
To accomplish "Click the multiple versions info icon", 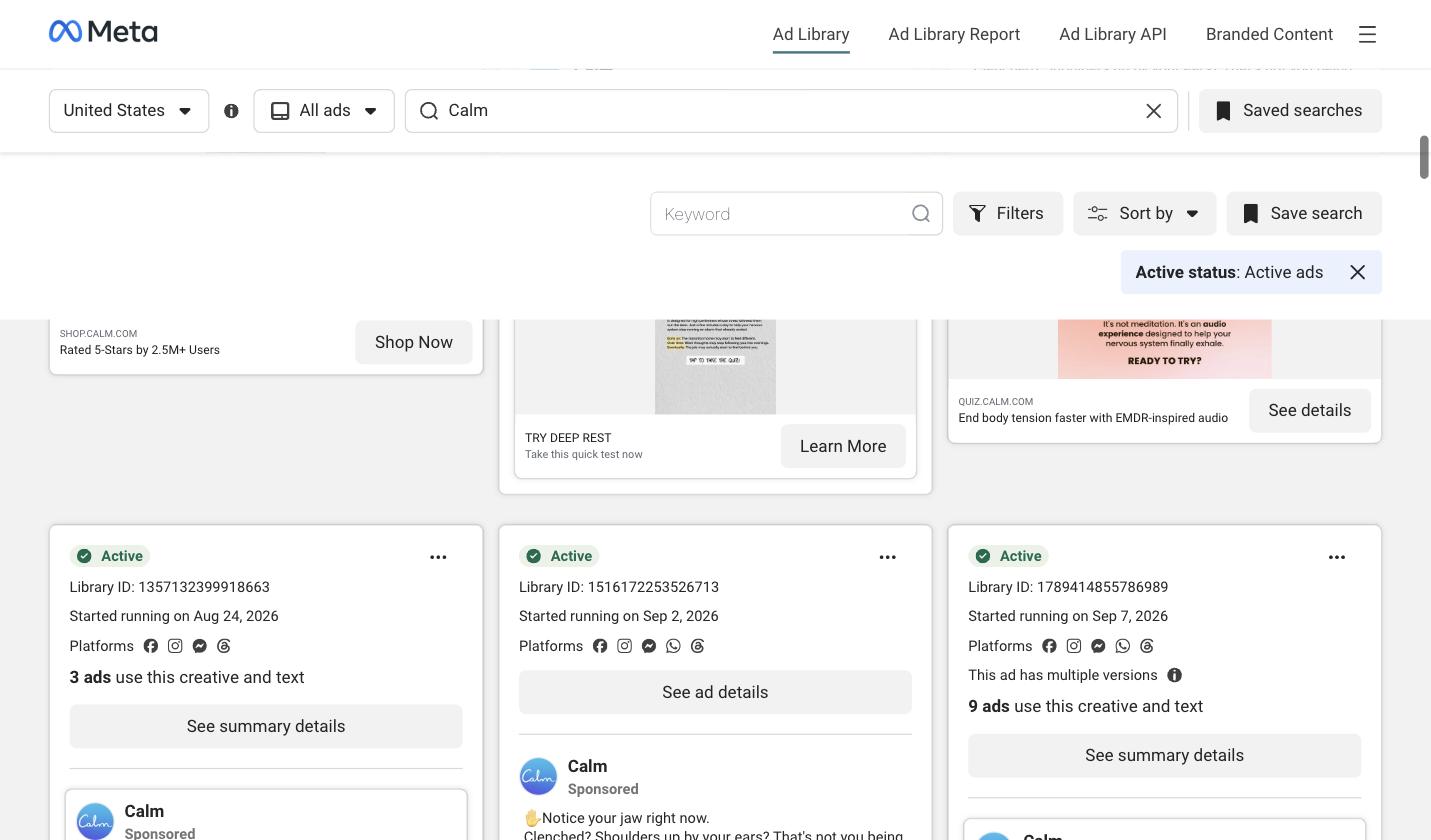I will [x=1175, y=675].
